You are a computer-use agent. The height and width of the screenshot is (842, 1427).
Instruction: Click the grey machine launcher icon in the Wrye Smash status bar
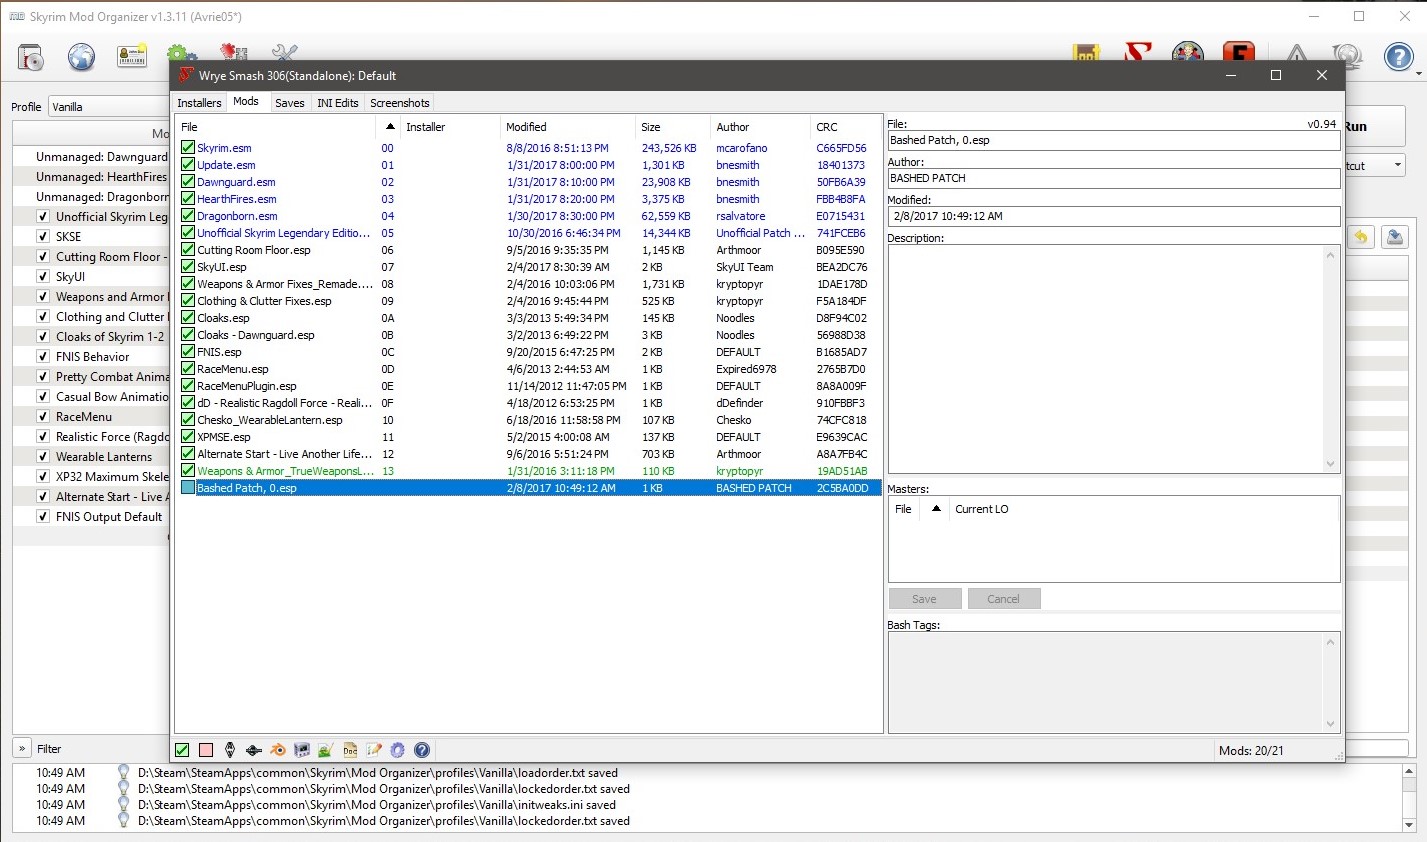tap(302, 750)
